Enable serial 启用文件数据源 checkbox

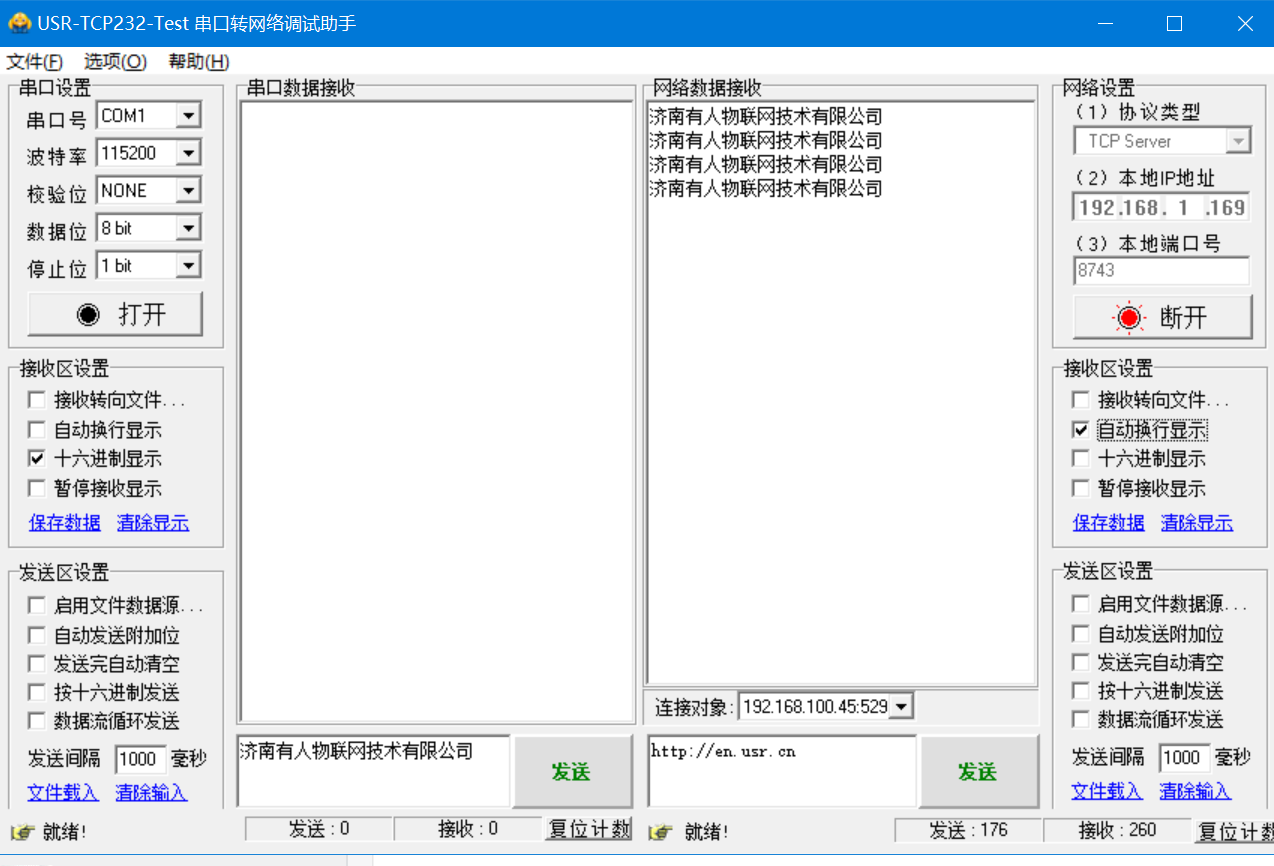pyautogui.click(x=37, y=605)
